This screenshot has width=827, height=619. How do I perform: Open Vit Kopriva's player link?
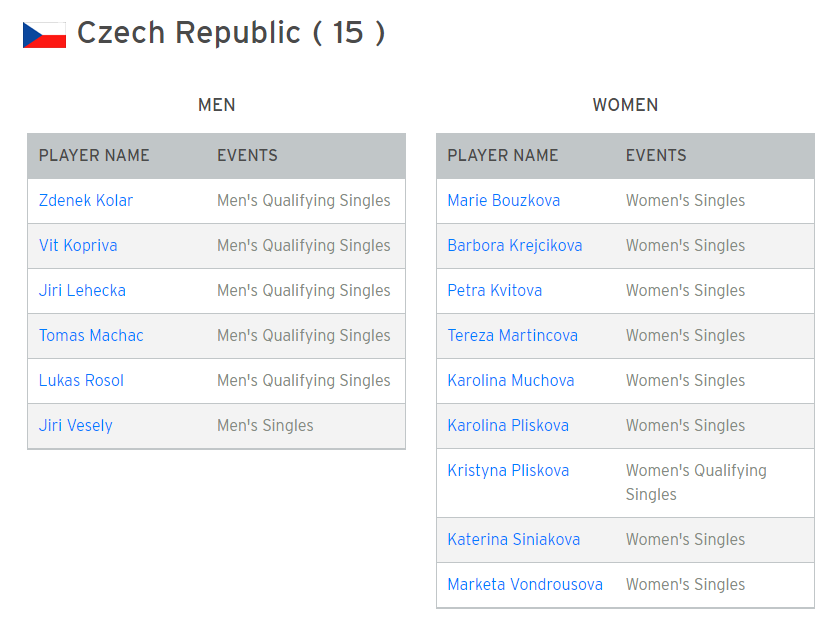(78, 246)
